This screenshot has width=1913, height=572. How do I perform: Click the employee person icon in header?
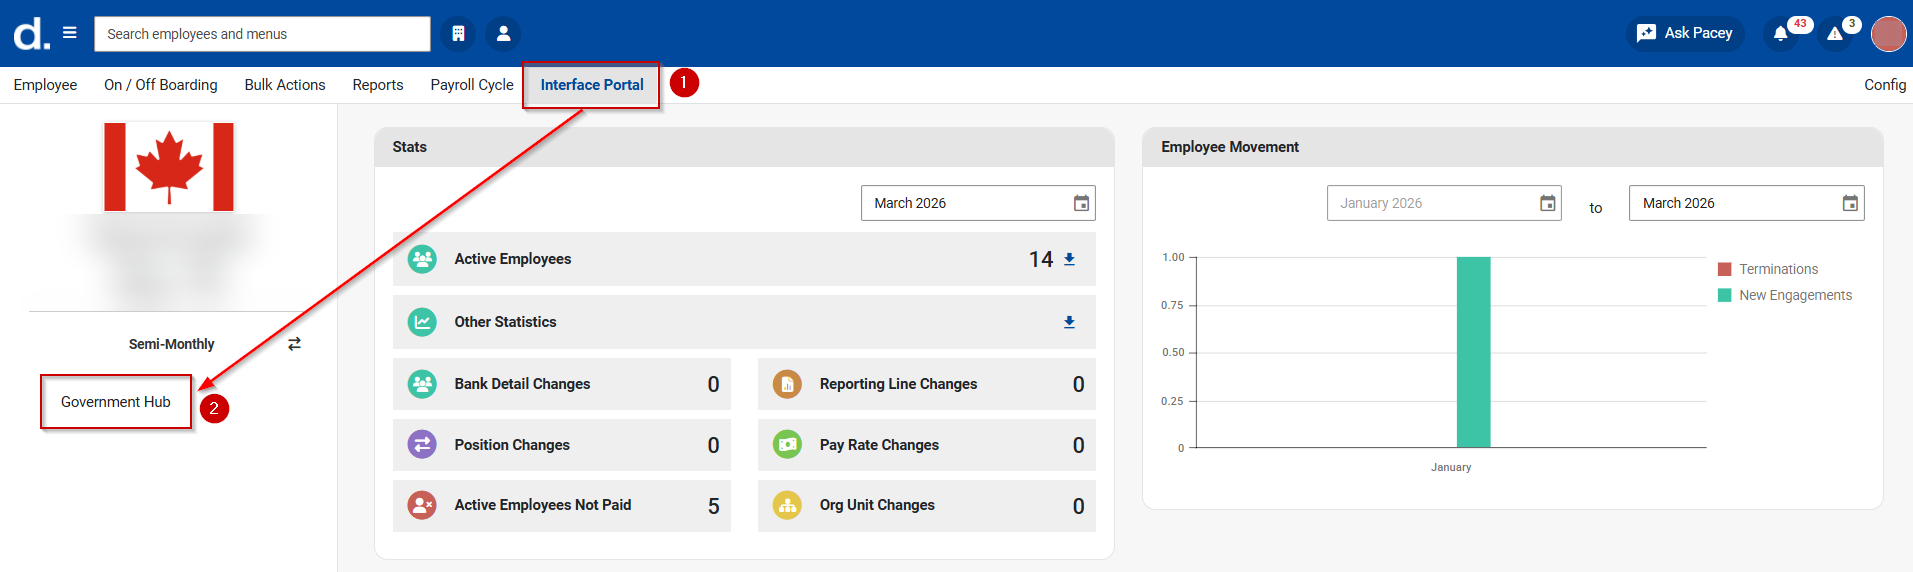[x=503, y=34]
